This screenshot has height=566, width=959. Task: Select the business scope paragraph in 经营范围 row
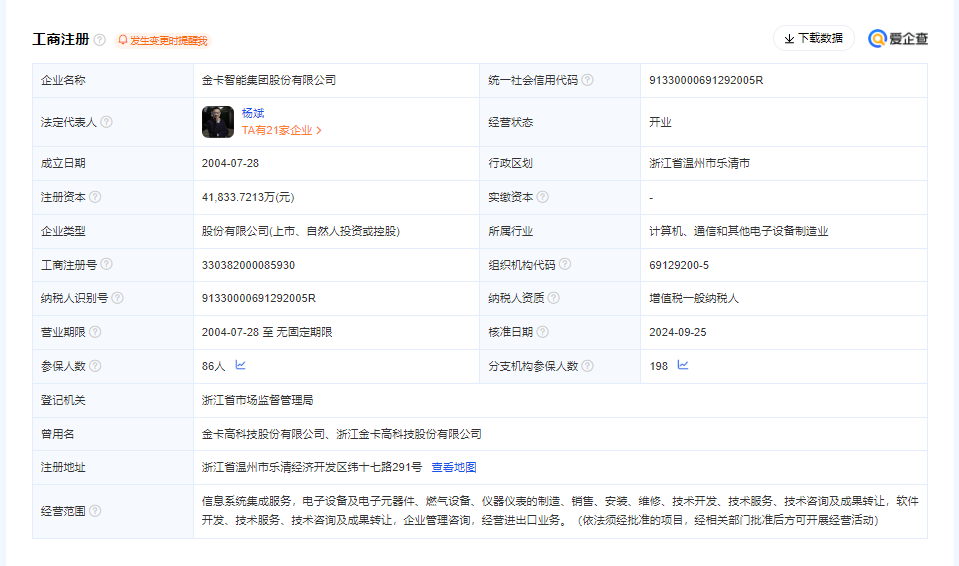[x=560, y=510]
